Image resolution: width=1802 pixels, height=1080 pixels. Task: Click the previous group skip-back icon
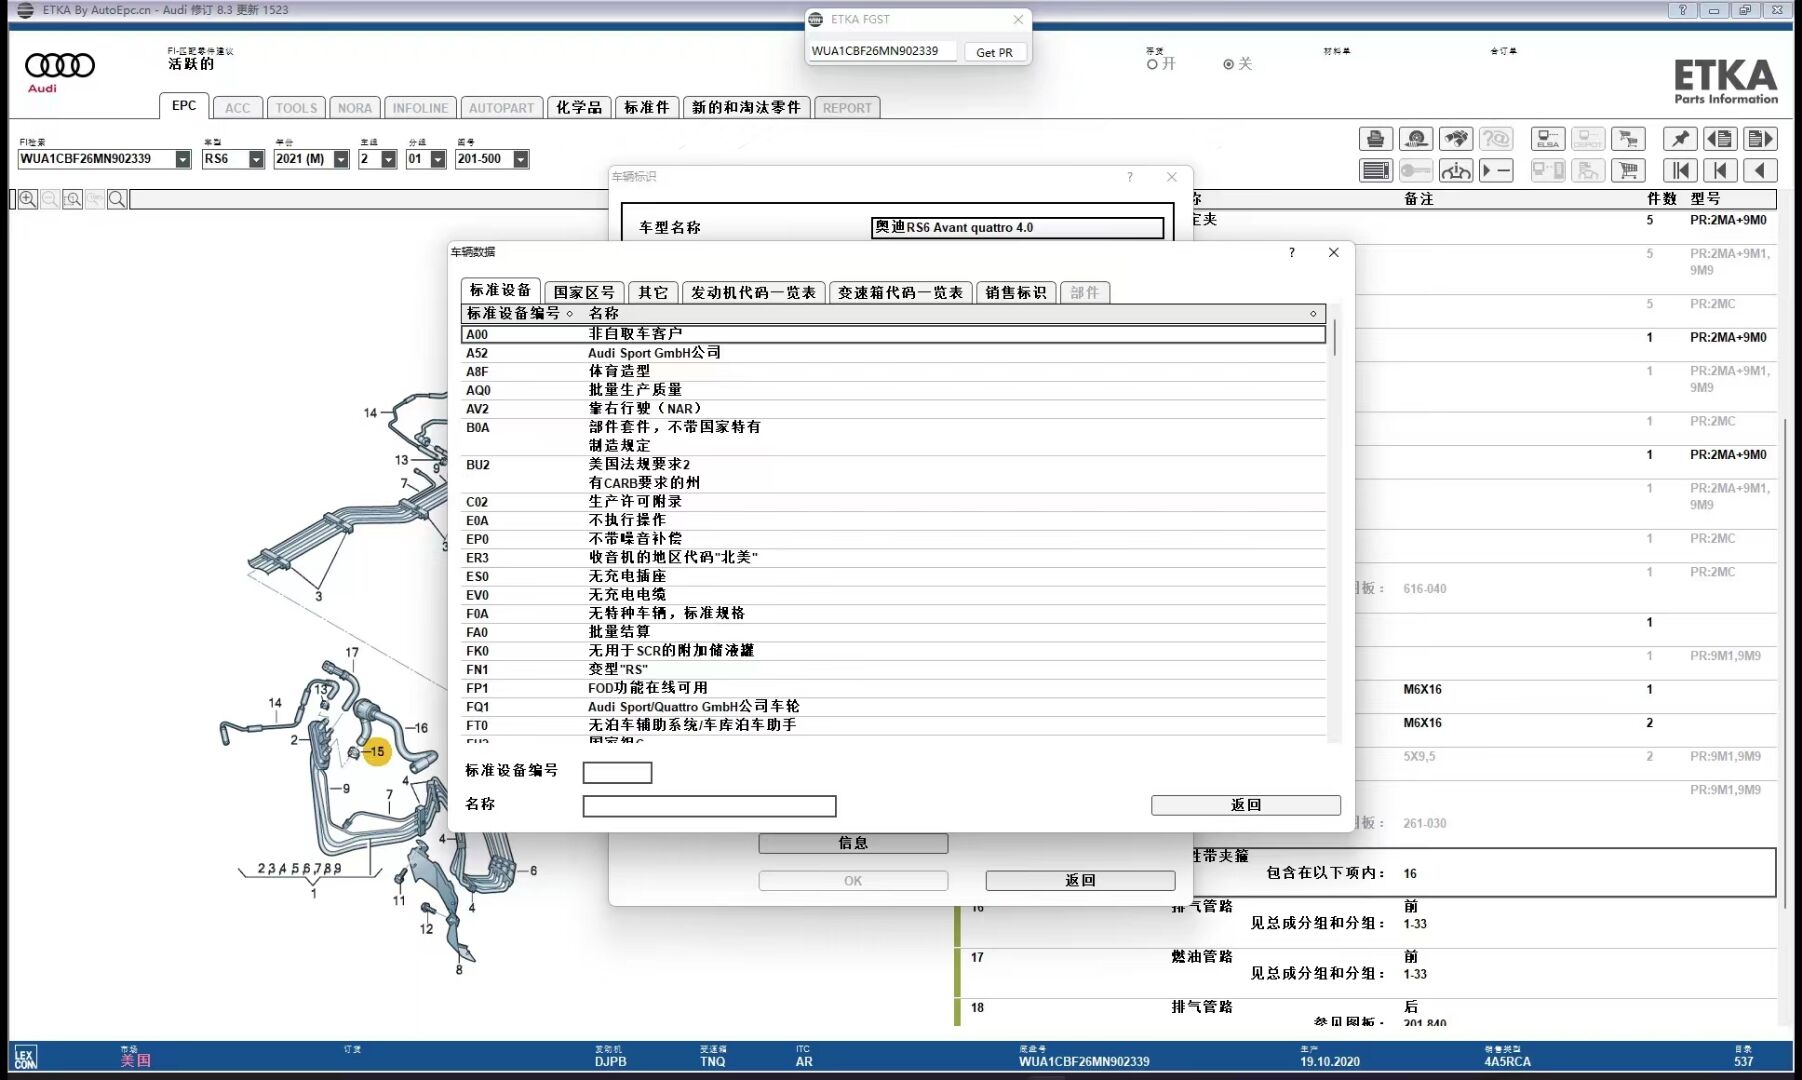tap(1720, 171)
